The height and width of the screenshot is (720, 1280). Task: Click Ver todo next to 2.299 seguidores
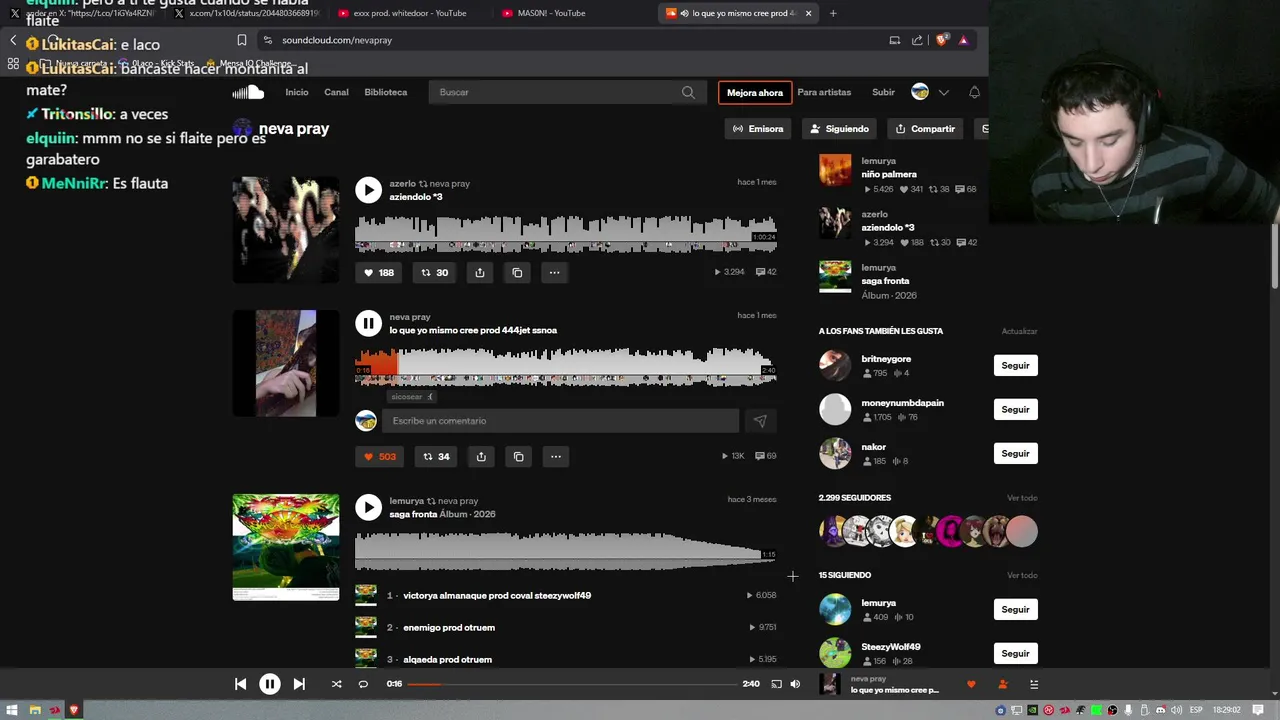pos(1022,498)
